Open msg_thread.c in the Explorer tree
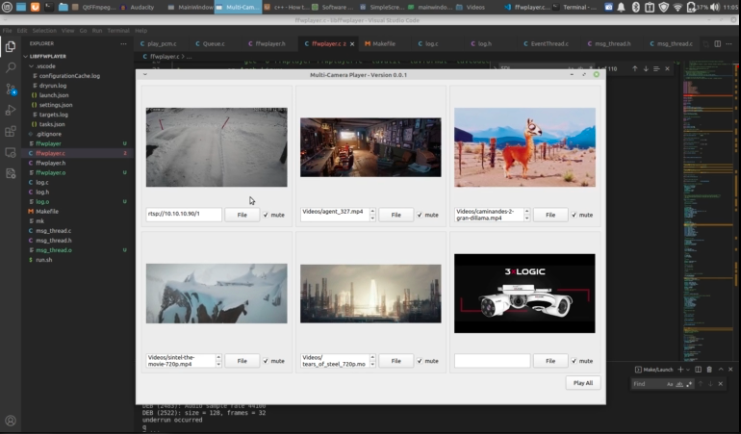The height and width of the screenshot is (434, 741). 53,231
